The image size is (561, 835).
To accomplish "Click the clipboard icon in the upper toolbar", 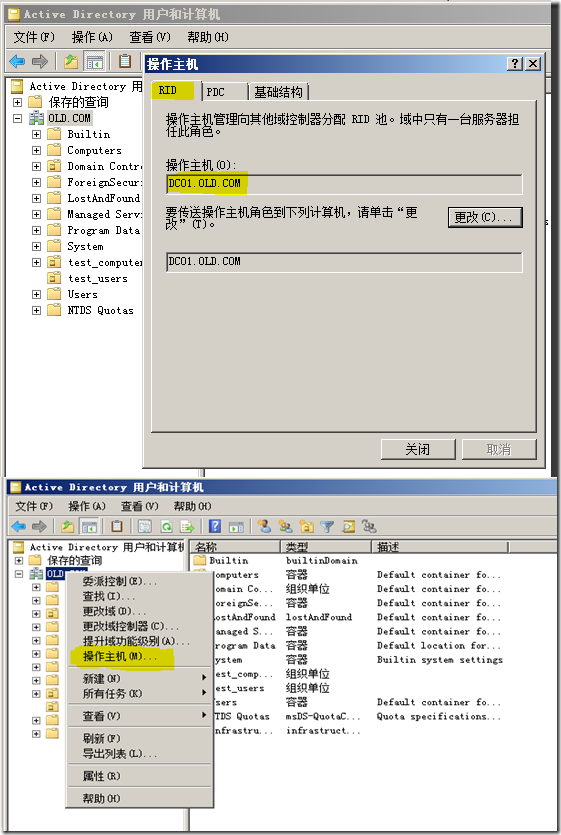I will [125, 61].
